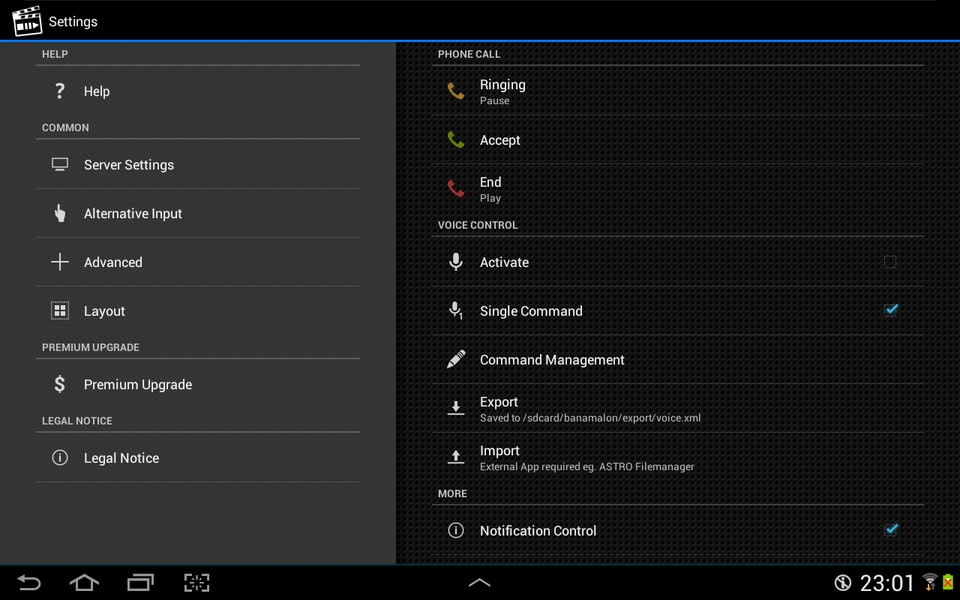Tap the Settings title text
The image size is (960, 600).
73,21
